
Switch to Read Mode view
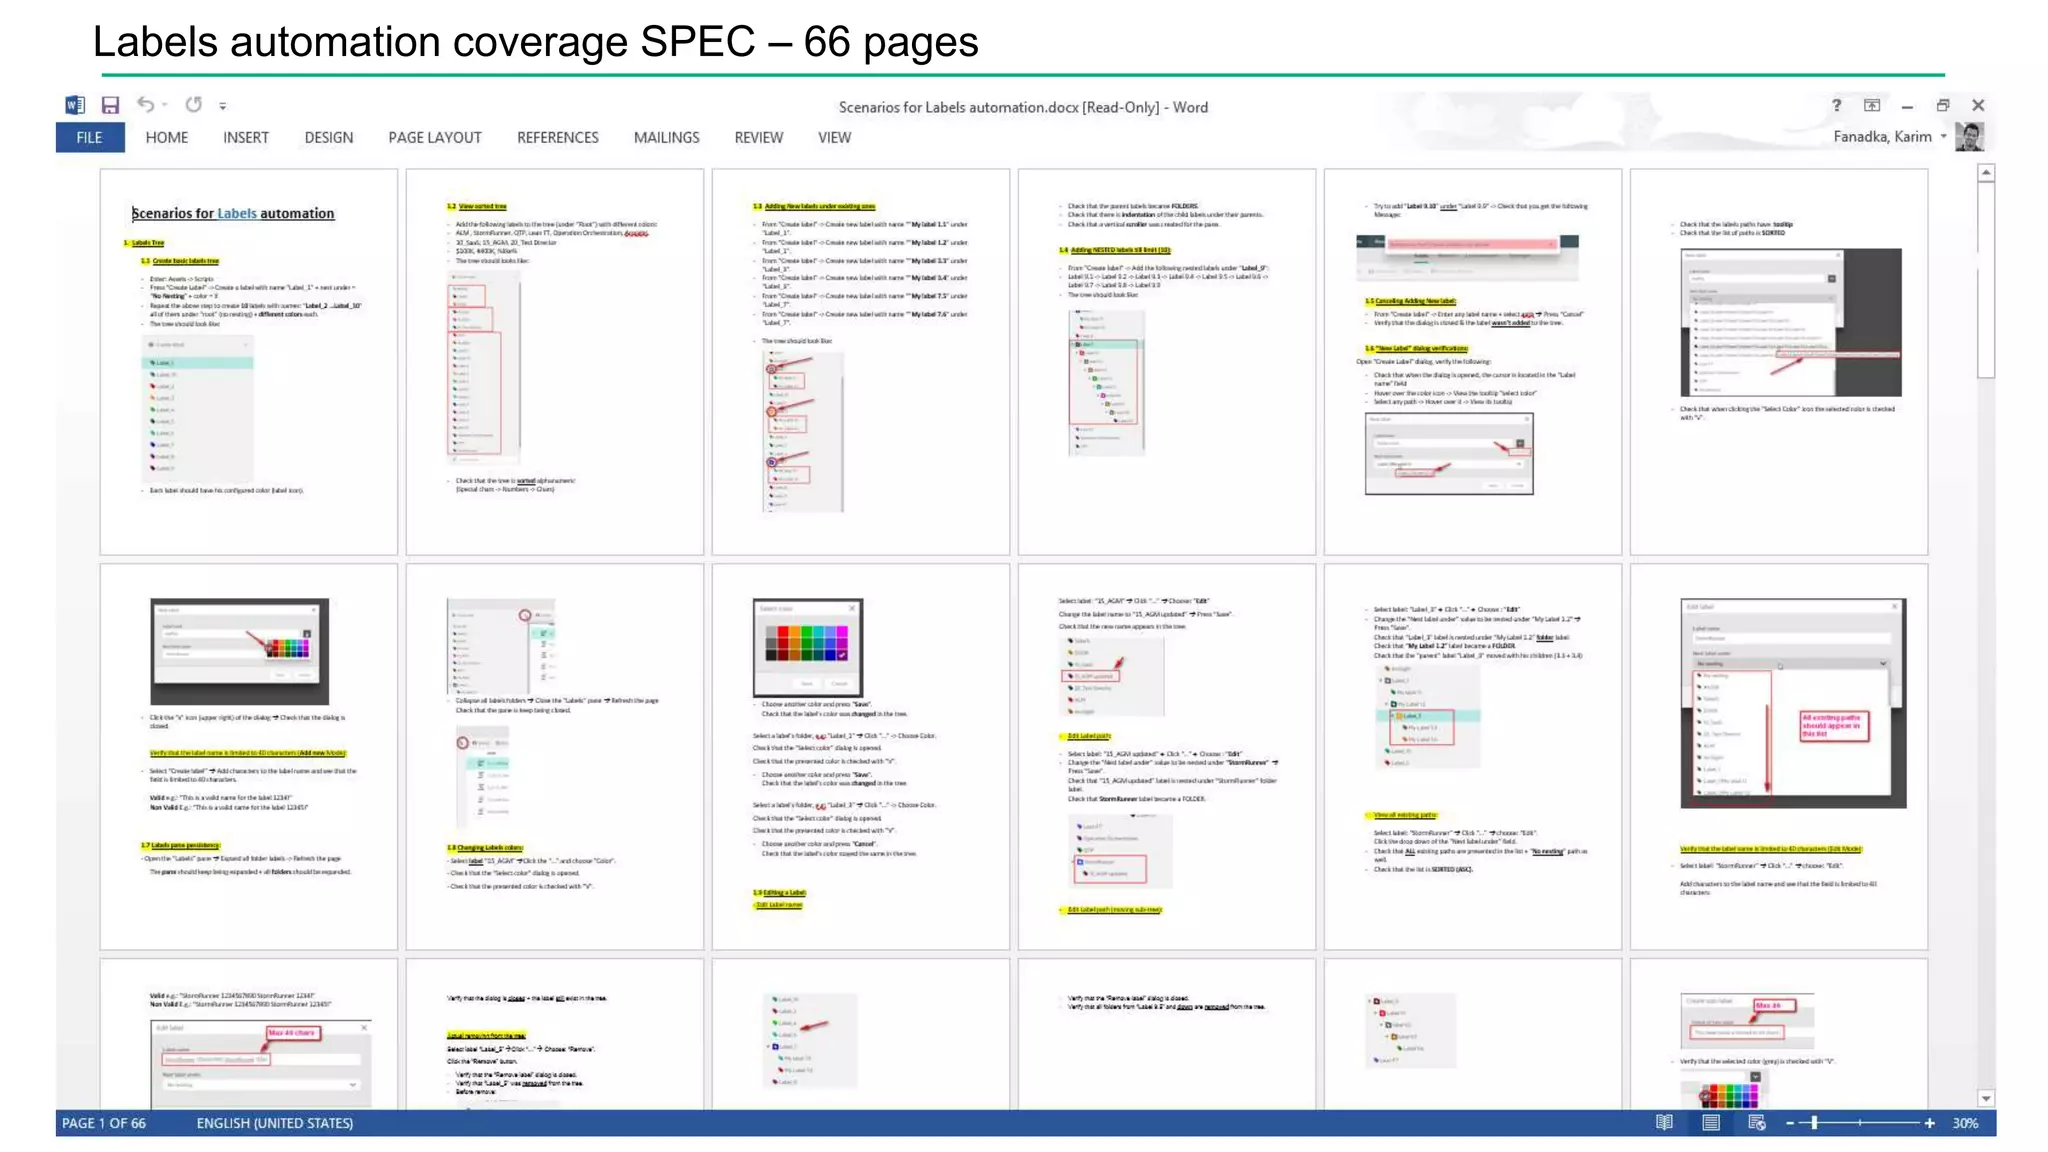1664,1123
